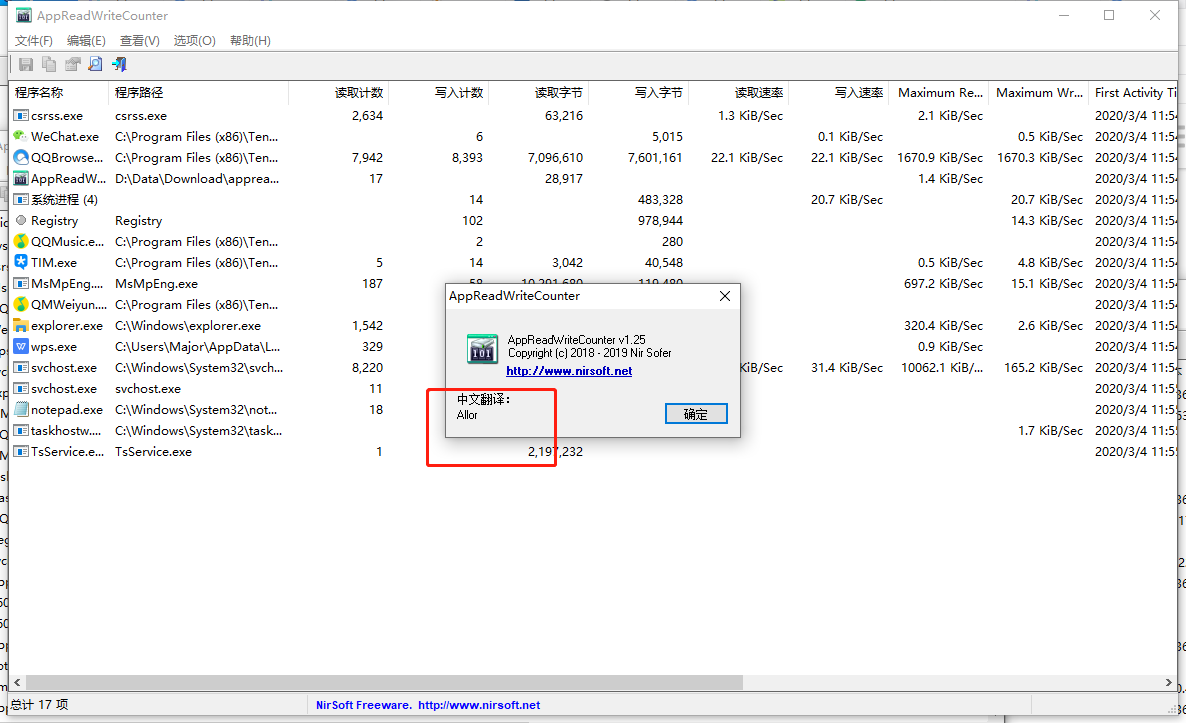Sort by 写入字节 column header
This screenshot has height=723, width=1186.
638,92
